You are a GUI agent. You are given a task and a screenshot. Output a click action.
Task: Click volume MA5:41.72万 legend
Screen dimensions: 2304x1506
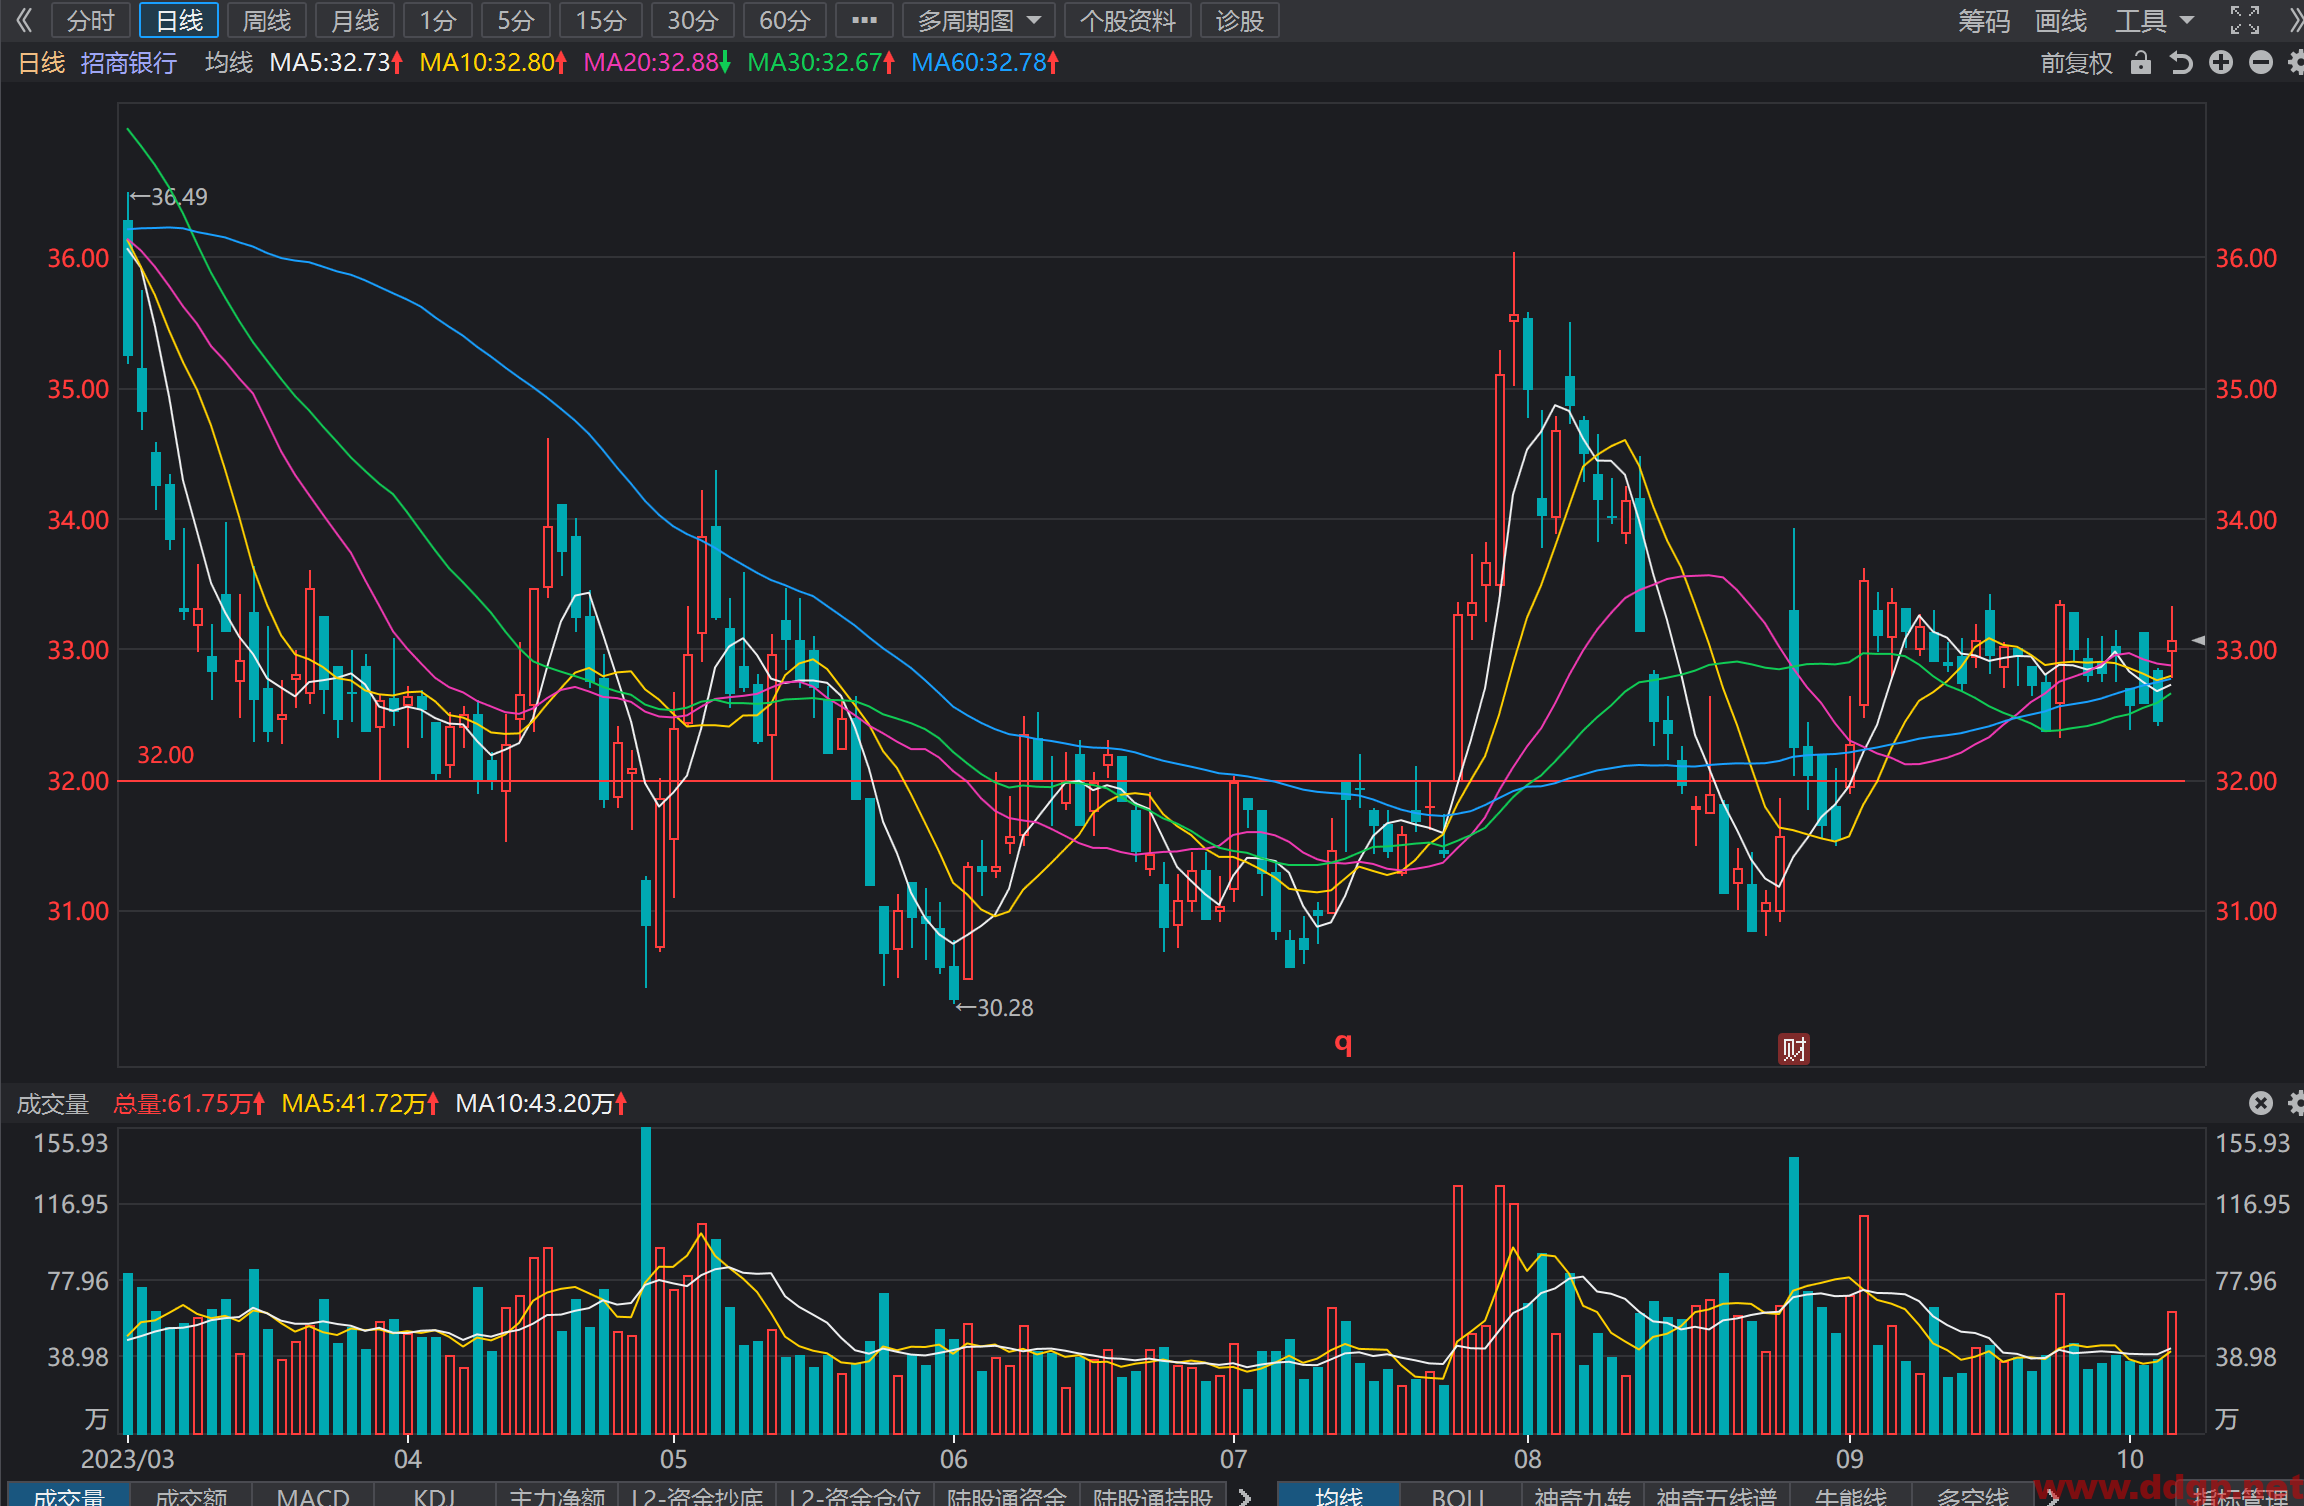[360, 1103]
